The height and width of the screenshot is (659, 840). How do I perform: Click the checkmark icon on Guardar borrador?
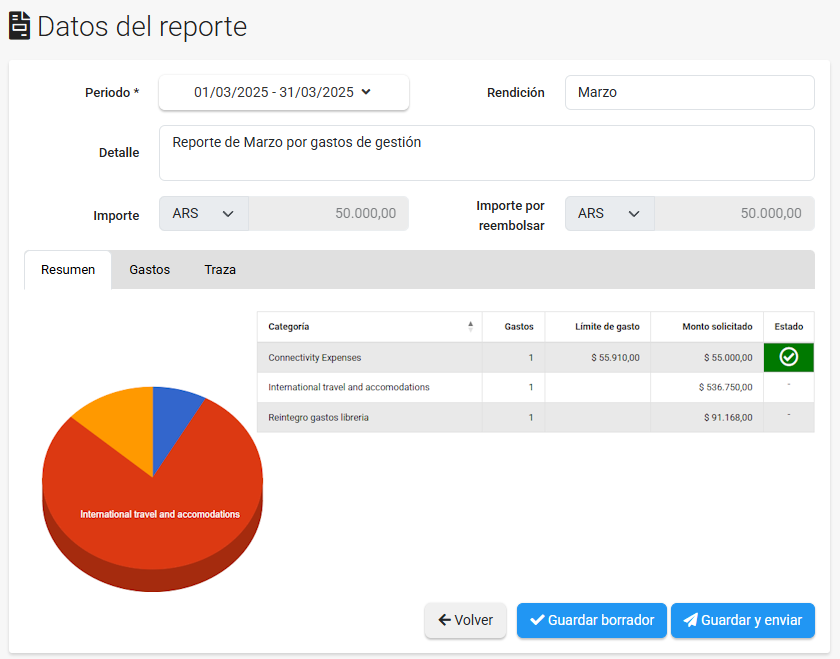click(537, 620)
